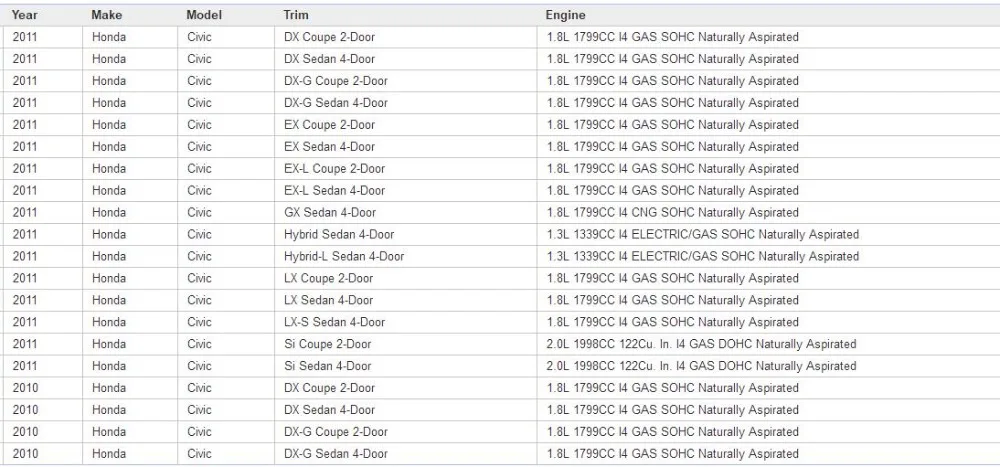
Task: Select the Si Sedan 4-Door trim cell
Action: click(406, 366)
